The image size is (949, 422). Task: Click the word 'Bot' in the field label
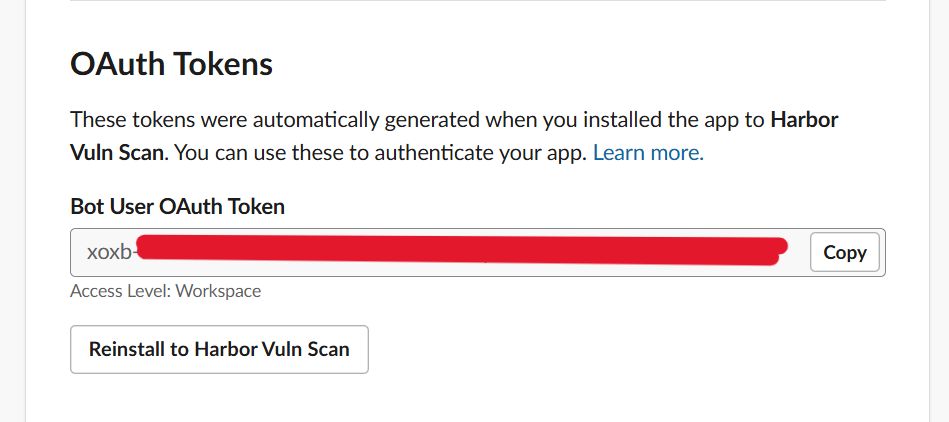(86, 206)
